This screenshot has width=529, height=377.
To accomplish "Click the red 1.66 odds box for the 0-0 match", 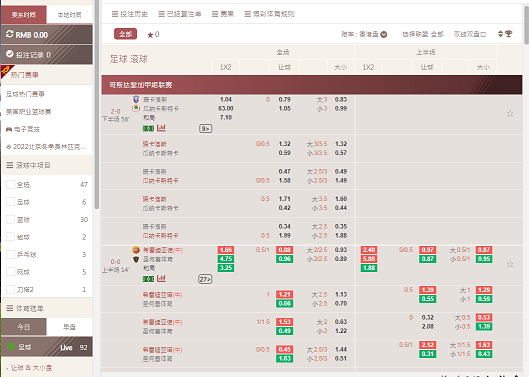I will click(226, 250).
